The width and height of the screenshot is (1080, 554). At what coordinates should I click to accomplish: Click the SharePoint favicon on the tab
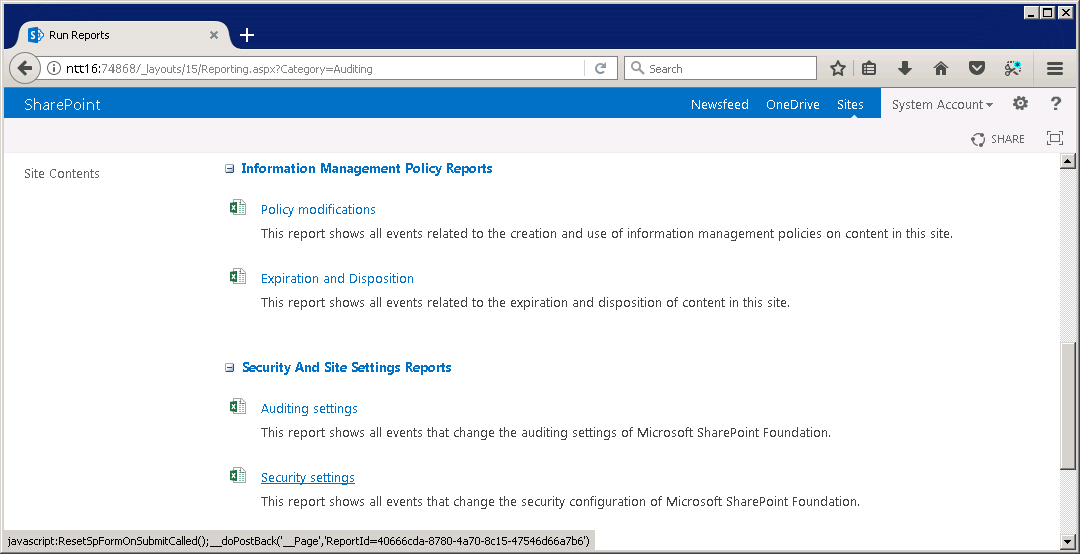36,34
